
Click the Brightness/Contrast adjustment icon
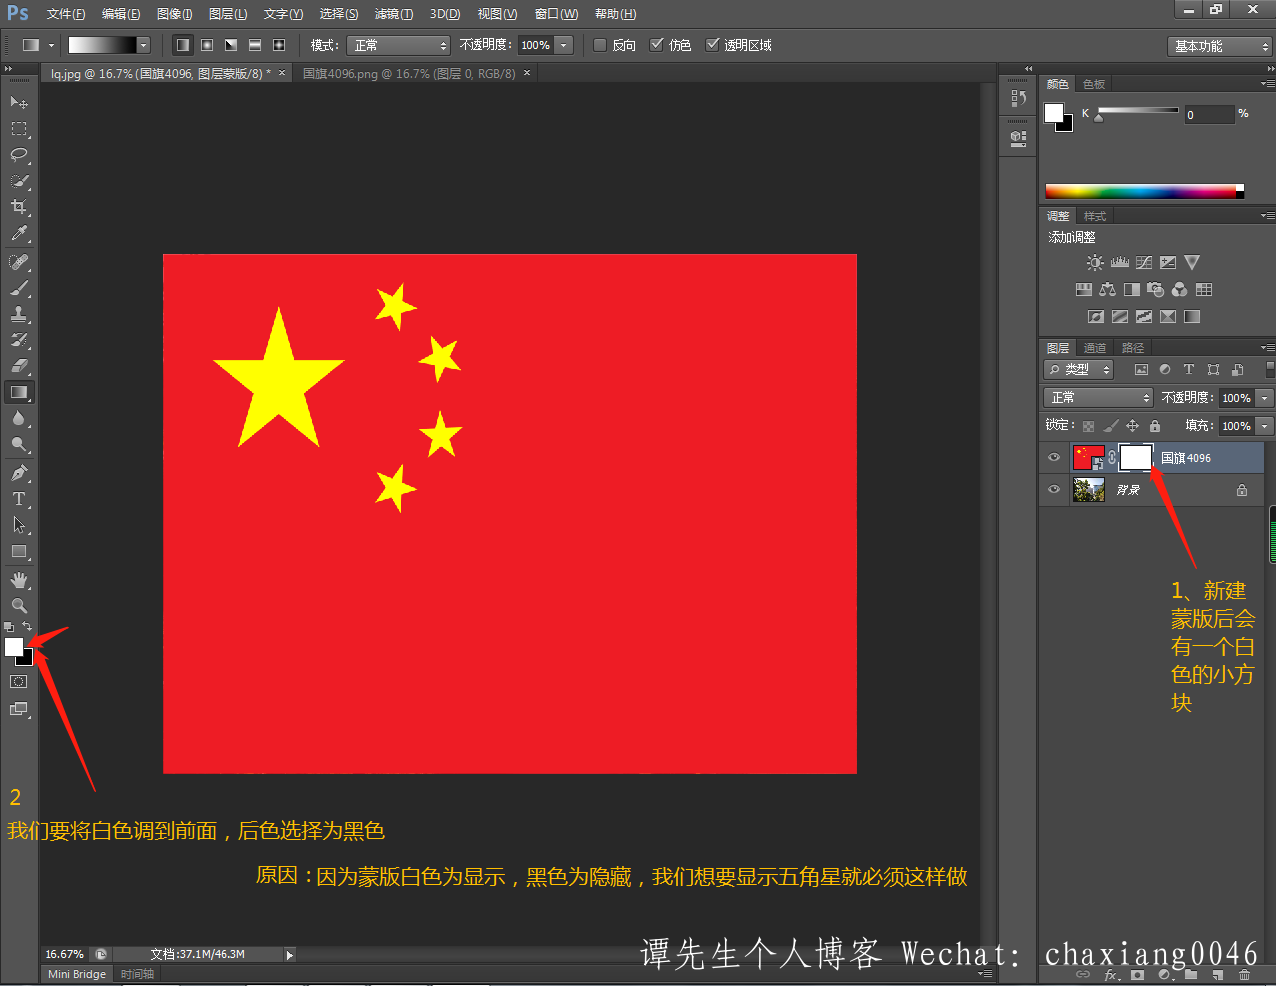click(x=1095, y=263)
